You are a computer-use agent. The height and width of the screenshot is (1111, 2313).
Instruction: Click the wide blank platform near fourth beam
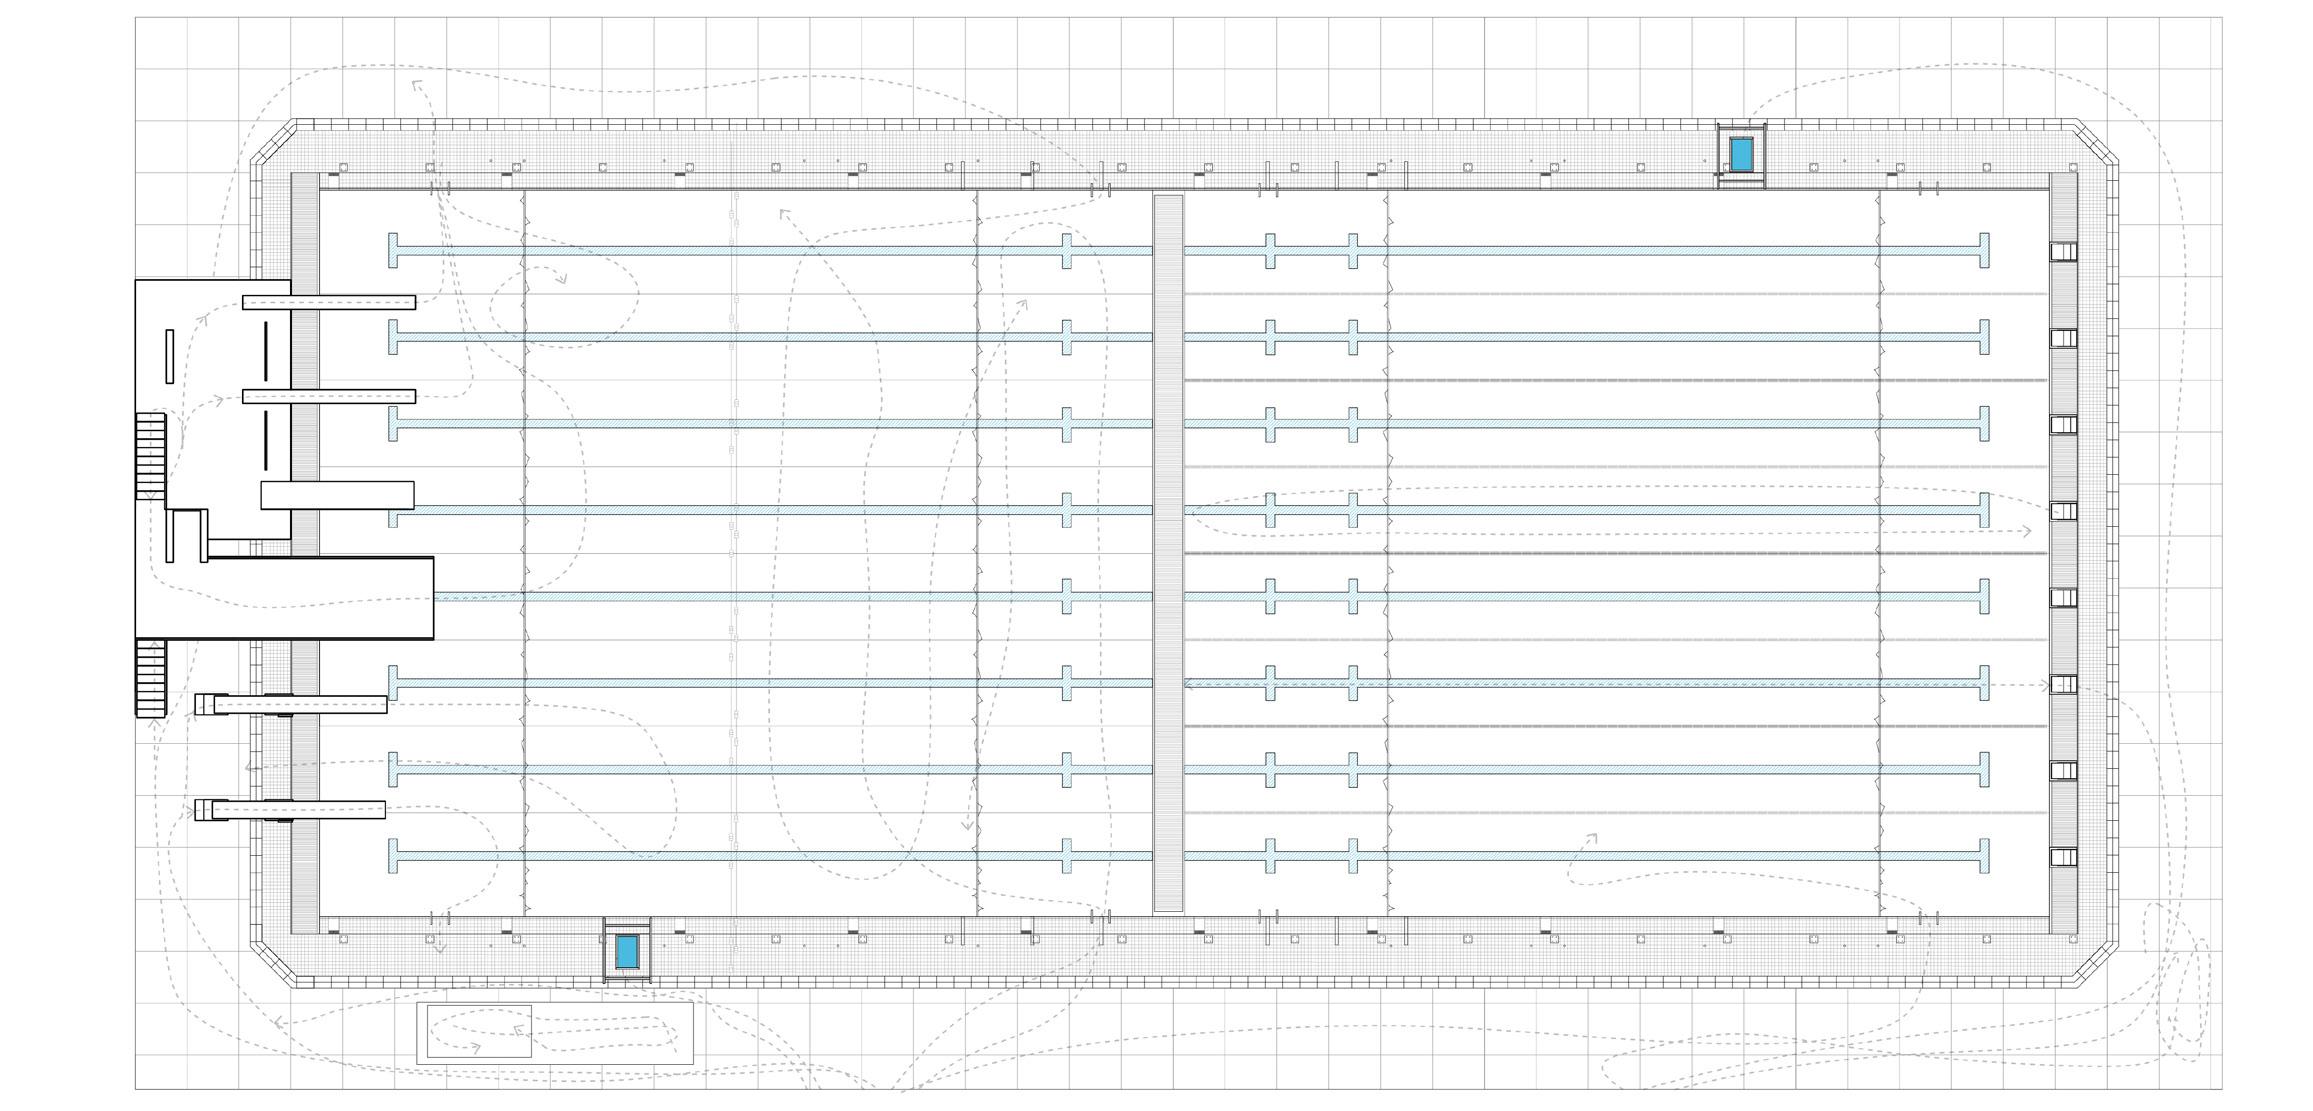pos(337,495)
